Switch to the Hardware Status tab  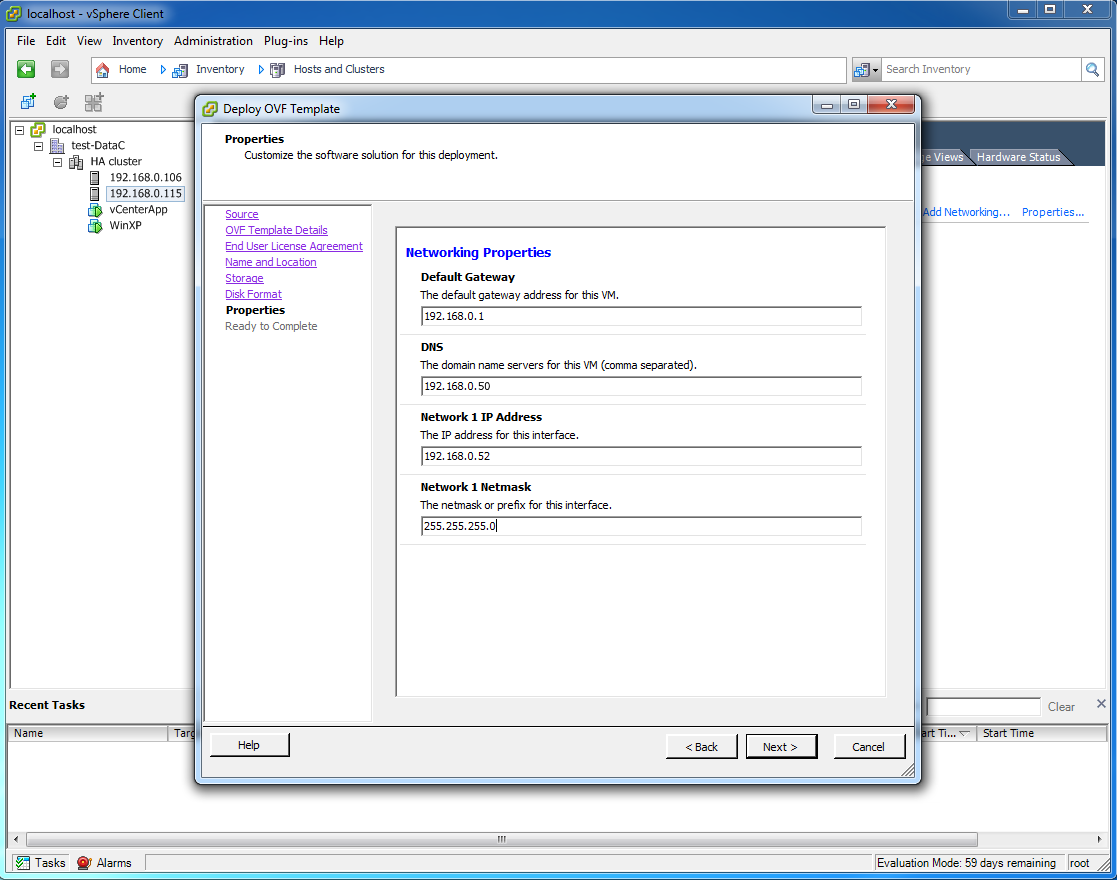(1018, 157)
